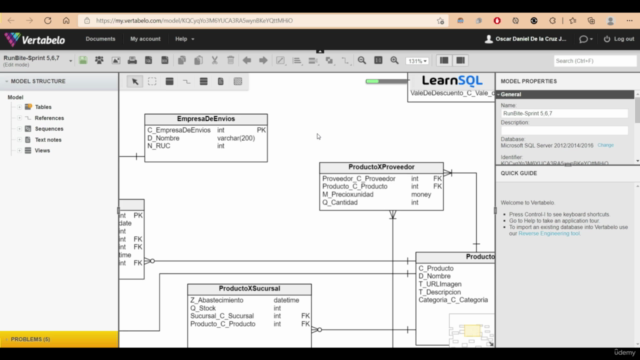
Task: Pick the add new table tool
Action: point(169,81)
